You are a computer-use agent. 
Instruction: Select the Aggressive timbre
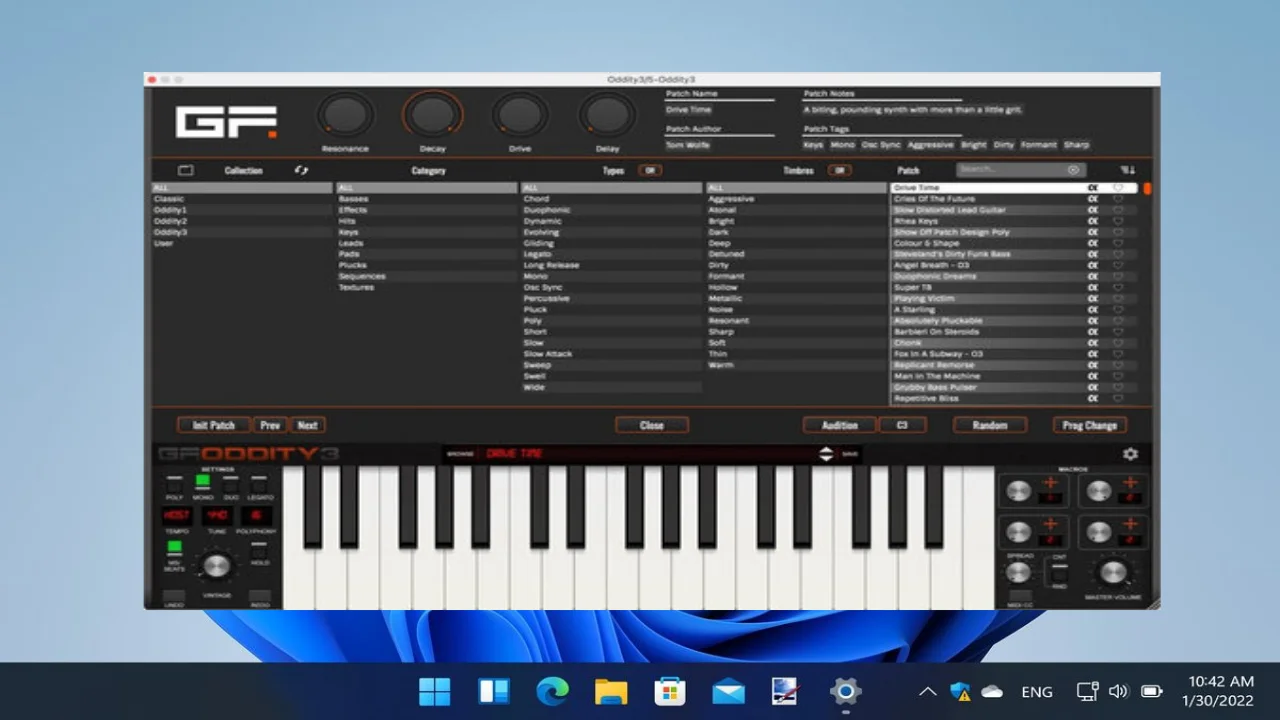[x=795, y=199]
